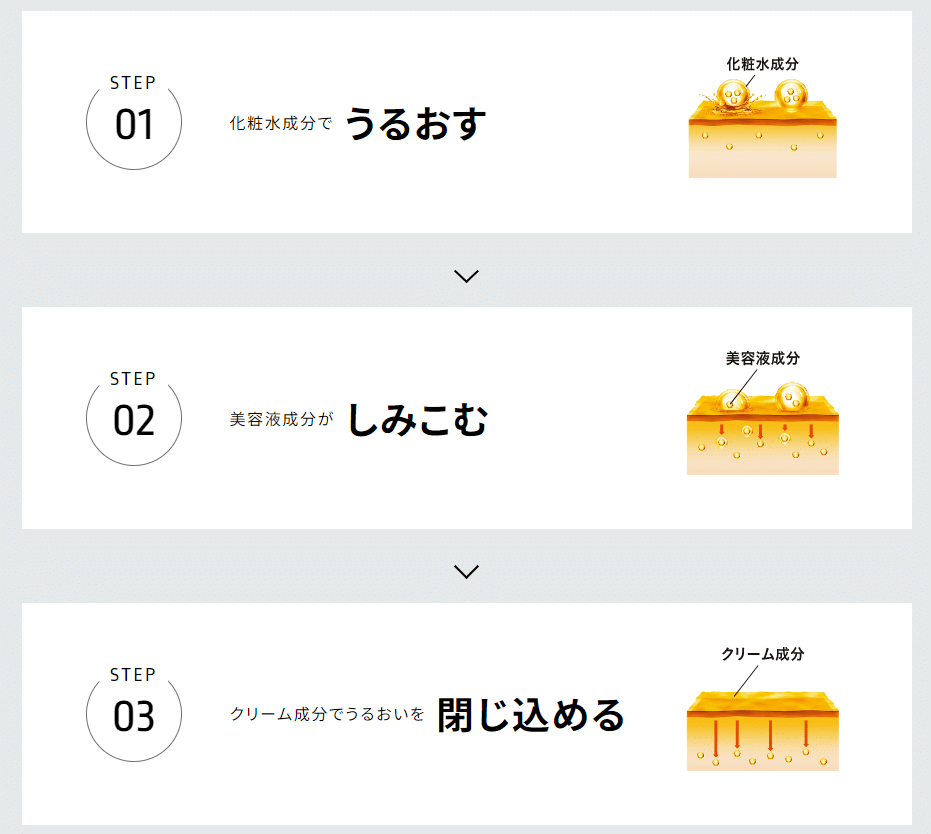Click the STEP 01 circle badge
The width and height of the screenshot is (931, 834).
pyautogui.click(x=134, y=122)
